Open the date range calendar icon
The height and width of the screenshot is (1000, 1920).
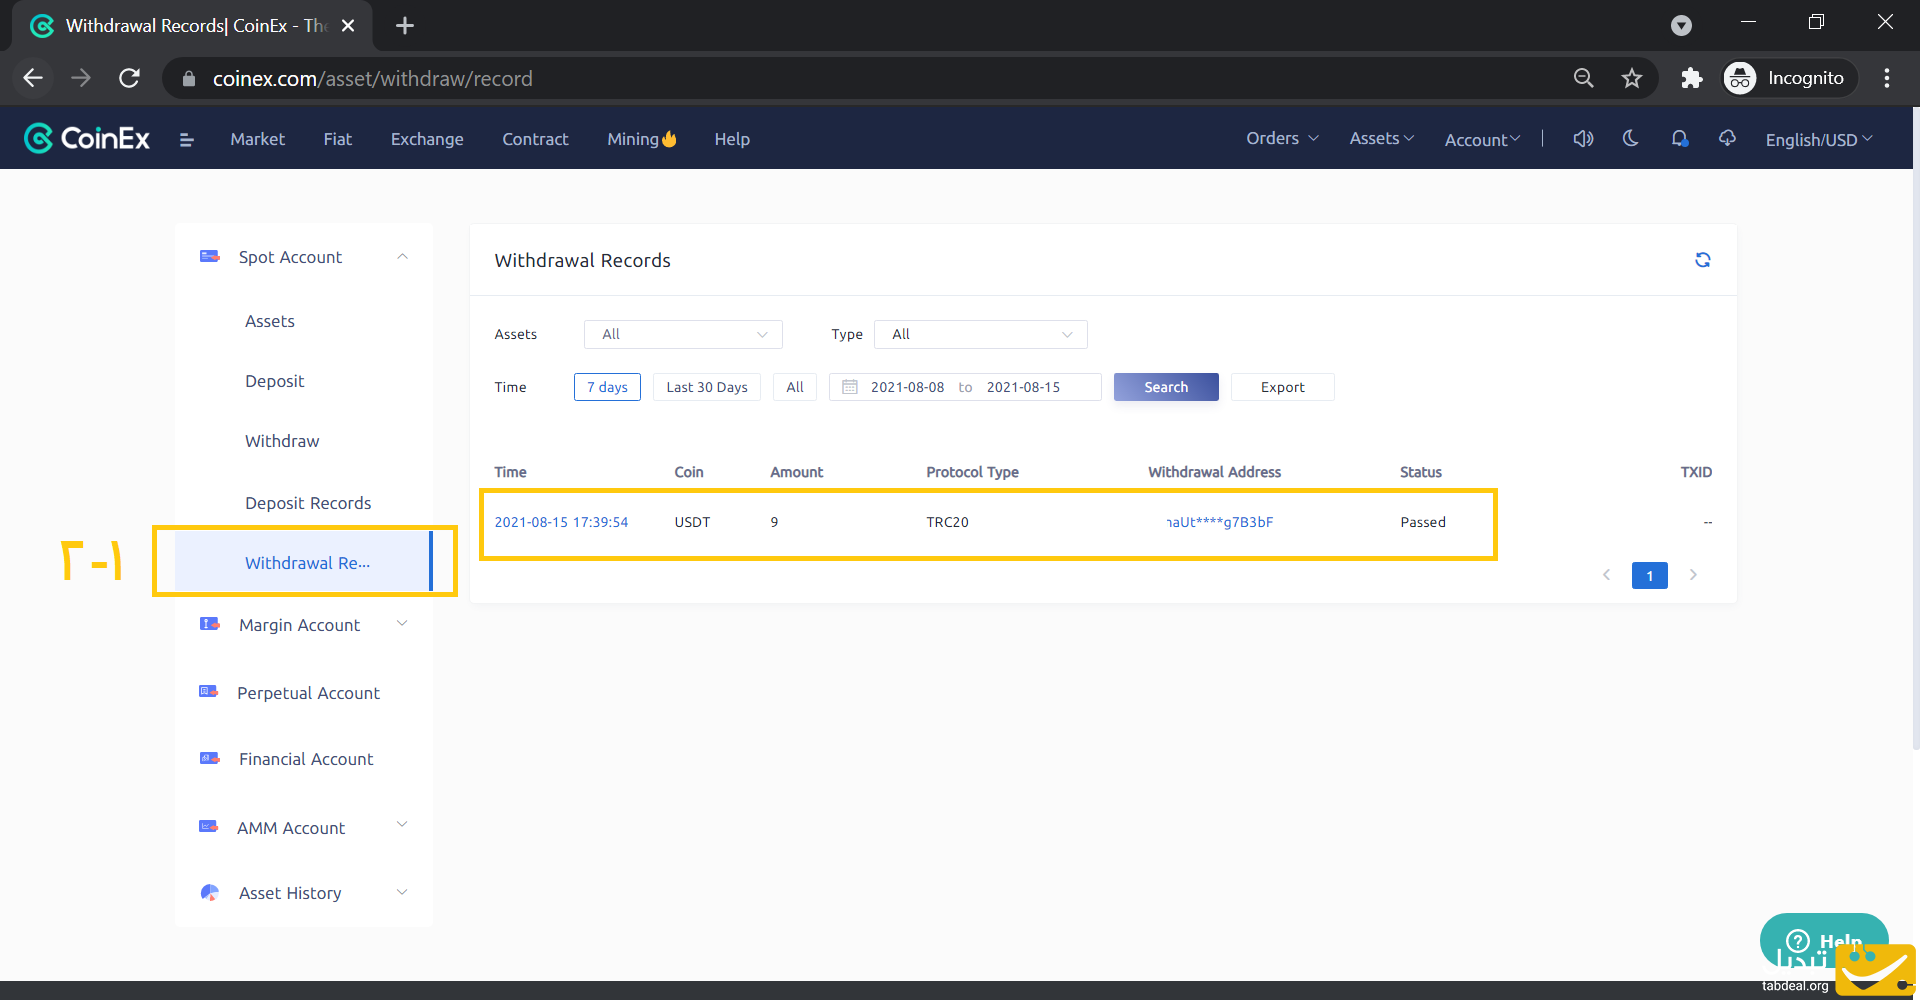[850, 387]
